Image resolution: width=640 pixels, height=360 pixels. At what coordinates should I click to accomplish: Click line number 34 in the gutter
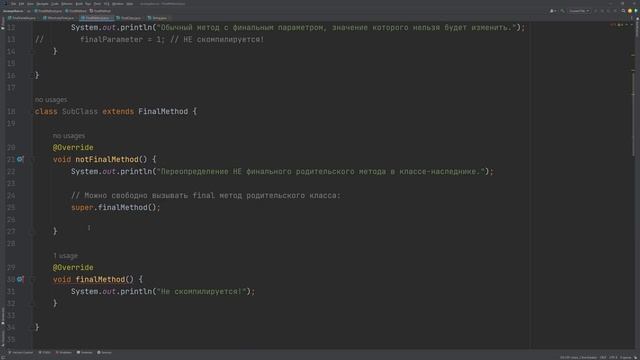point(11,327)
